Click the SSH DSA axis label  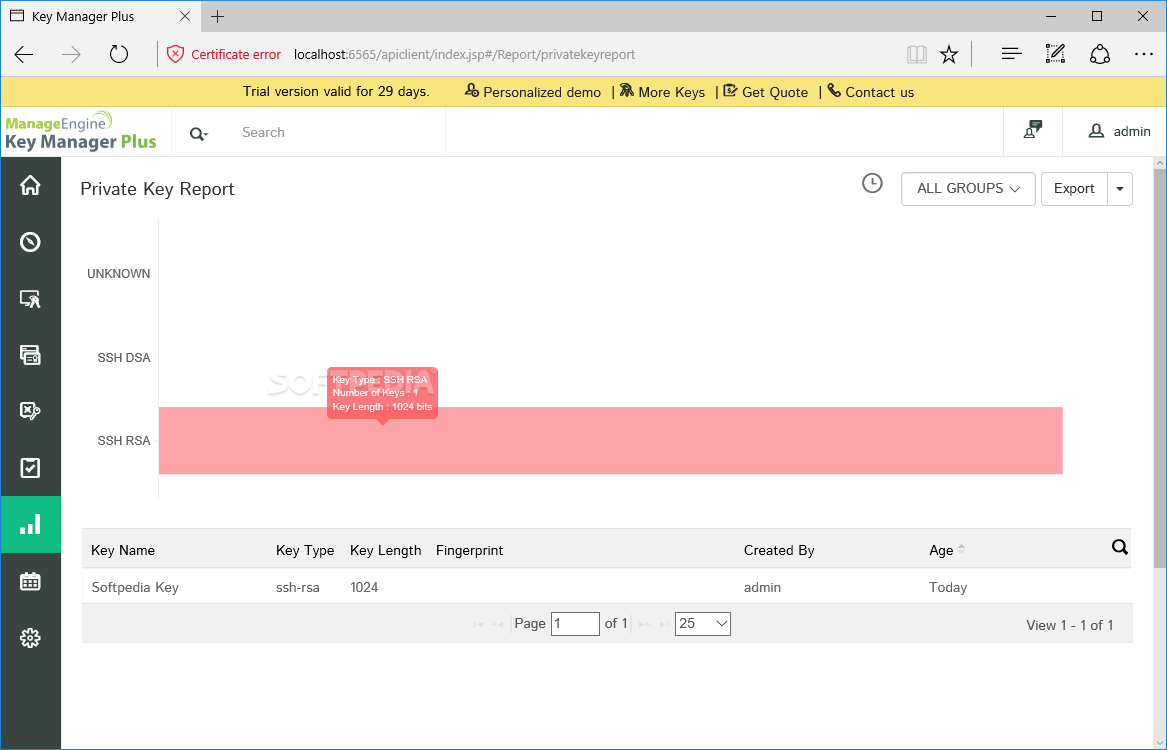click(x=124, y=358)
